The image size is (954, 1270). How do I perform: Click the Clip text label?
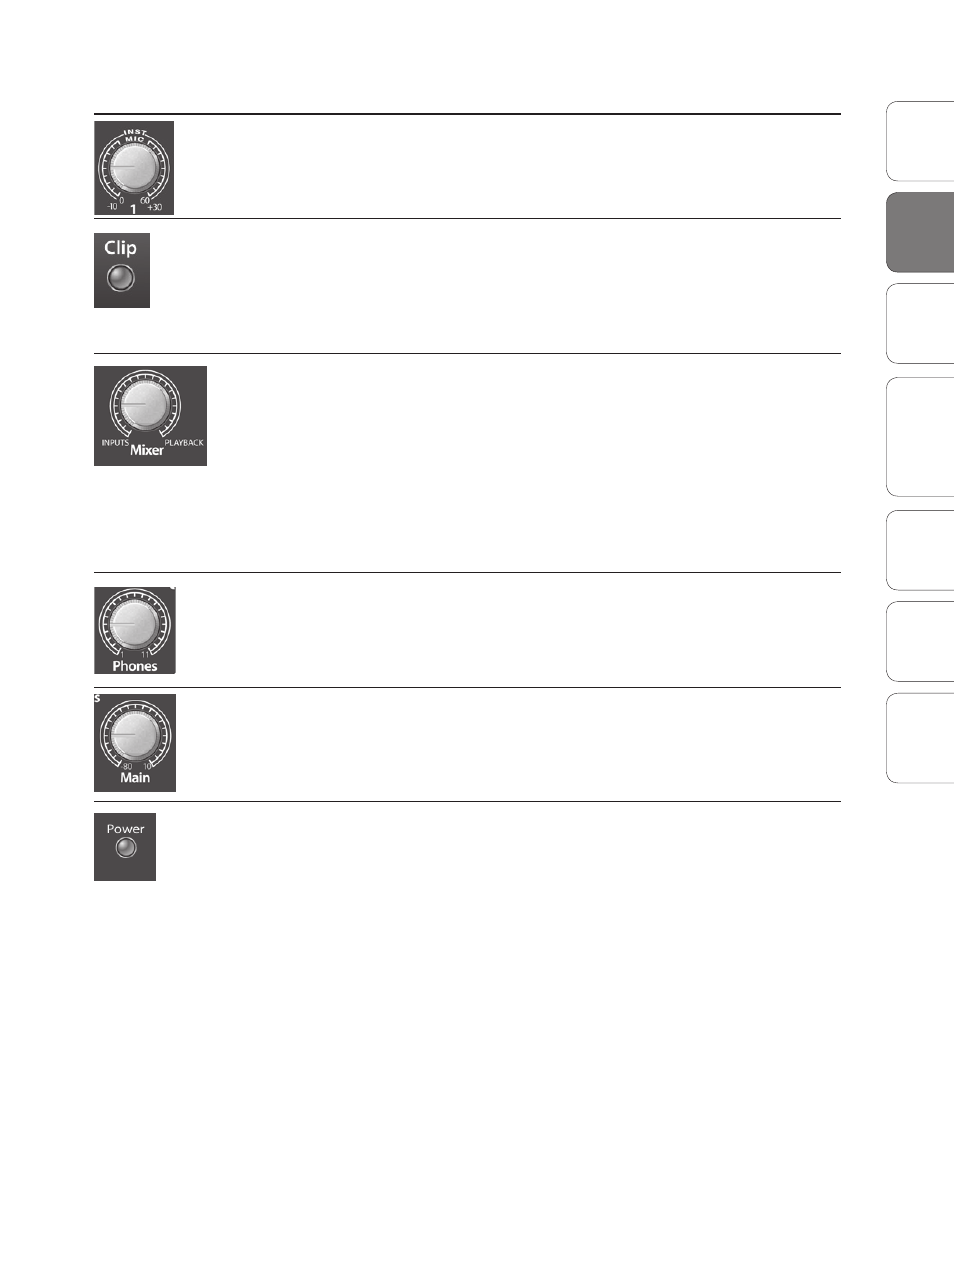[120, 248]
